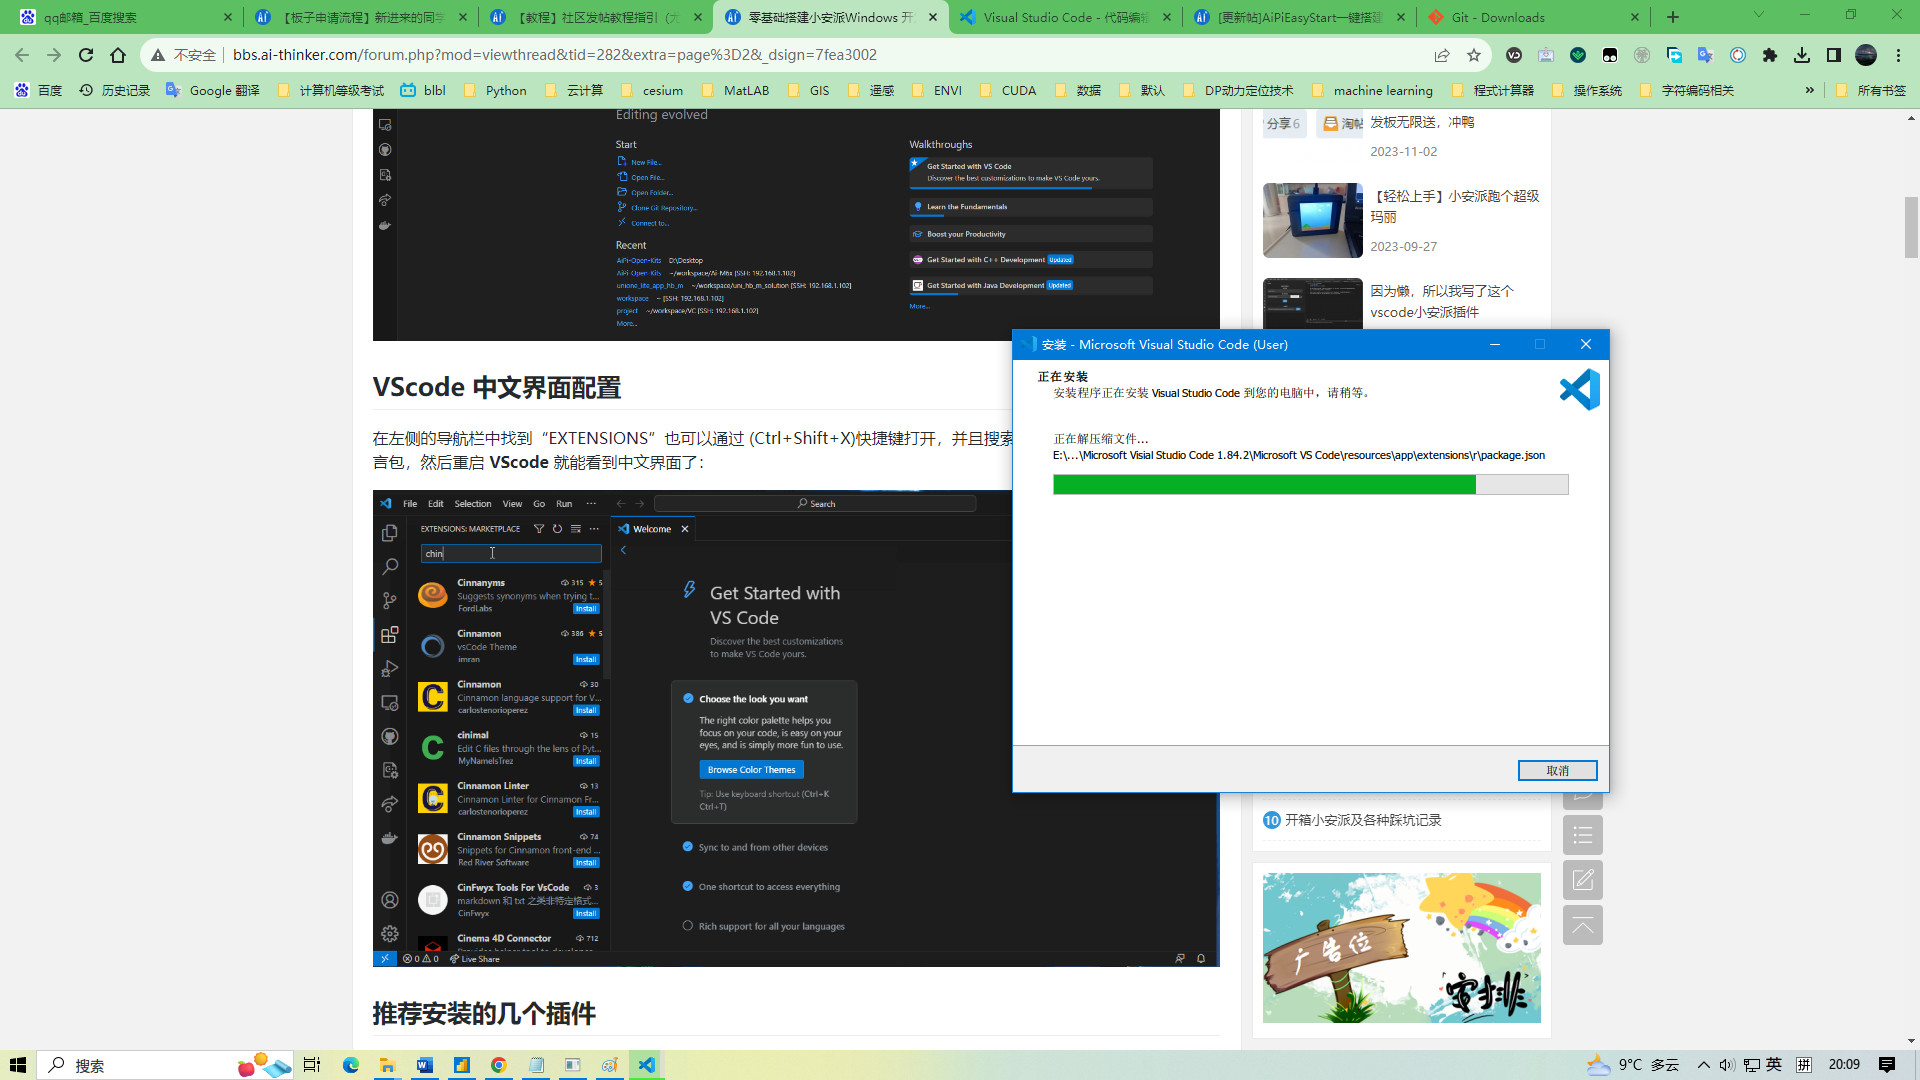Click the 分享 6 button

[x=1284, y=124]
